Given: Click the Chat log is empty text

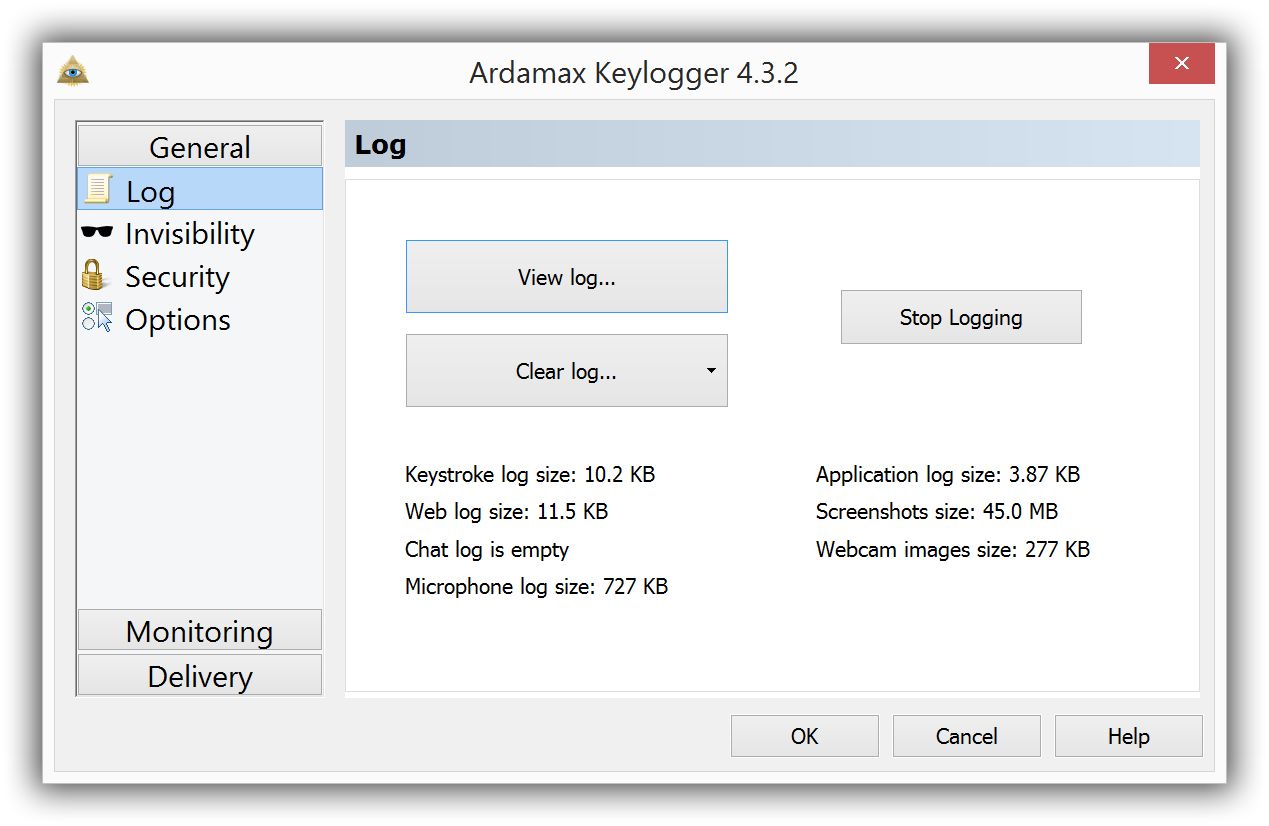Looking at the screenshot, I should click(x=487, y=549).
